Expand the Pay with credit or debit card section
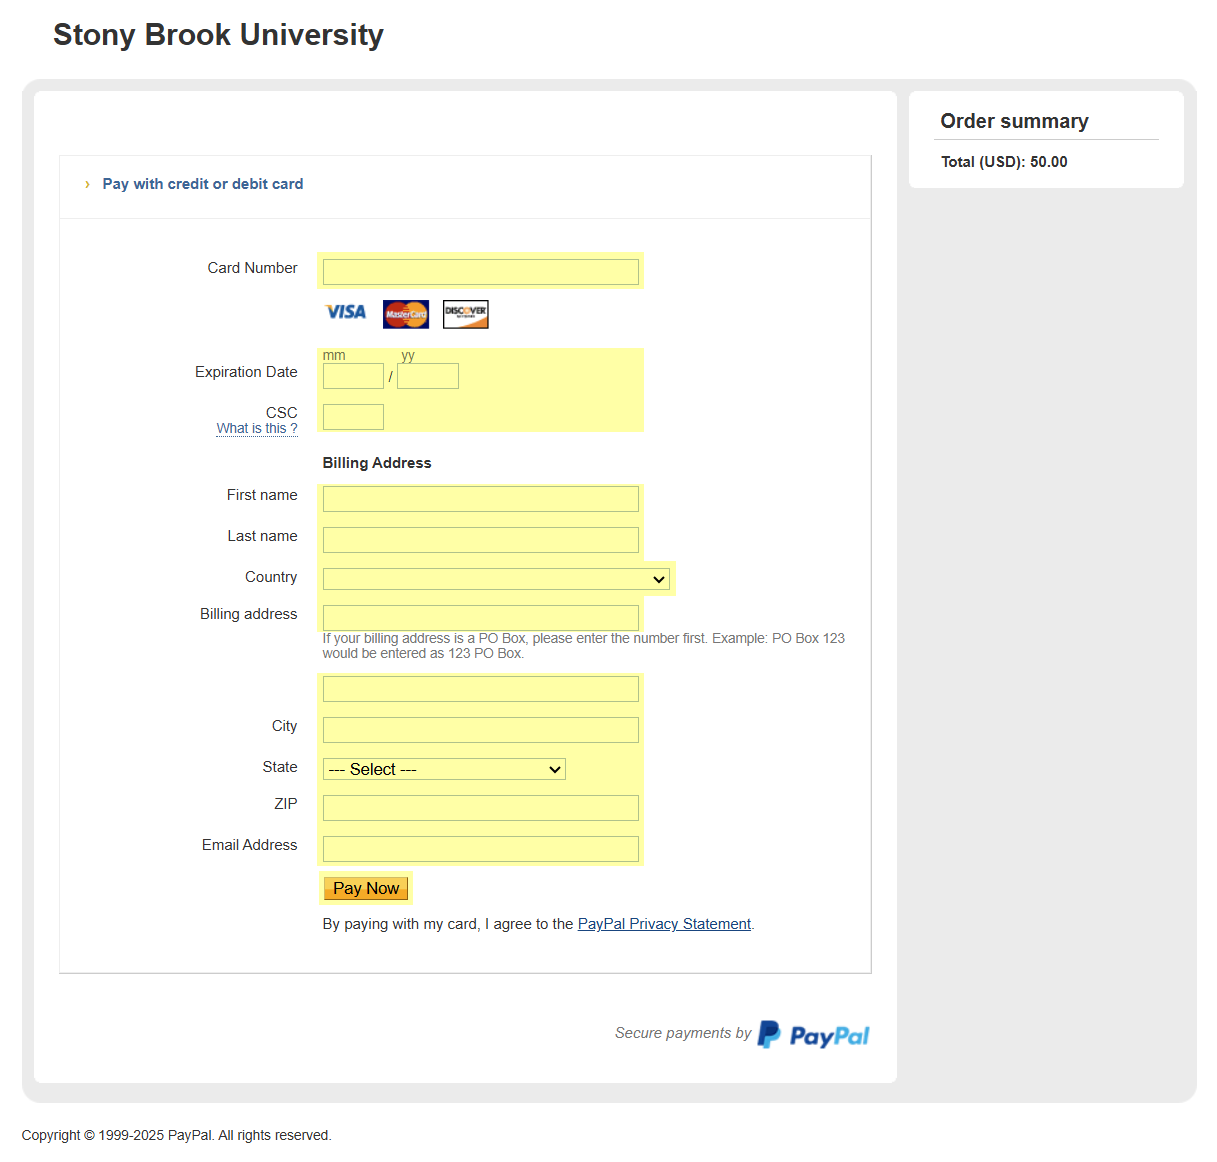This screenshot has height=1162, width=1217. coord(202,184)
